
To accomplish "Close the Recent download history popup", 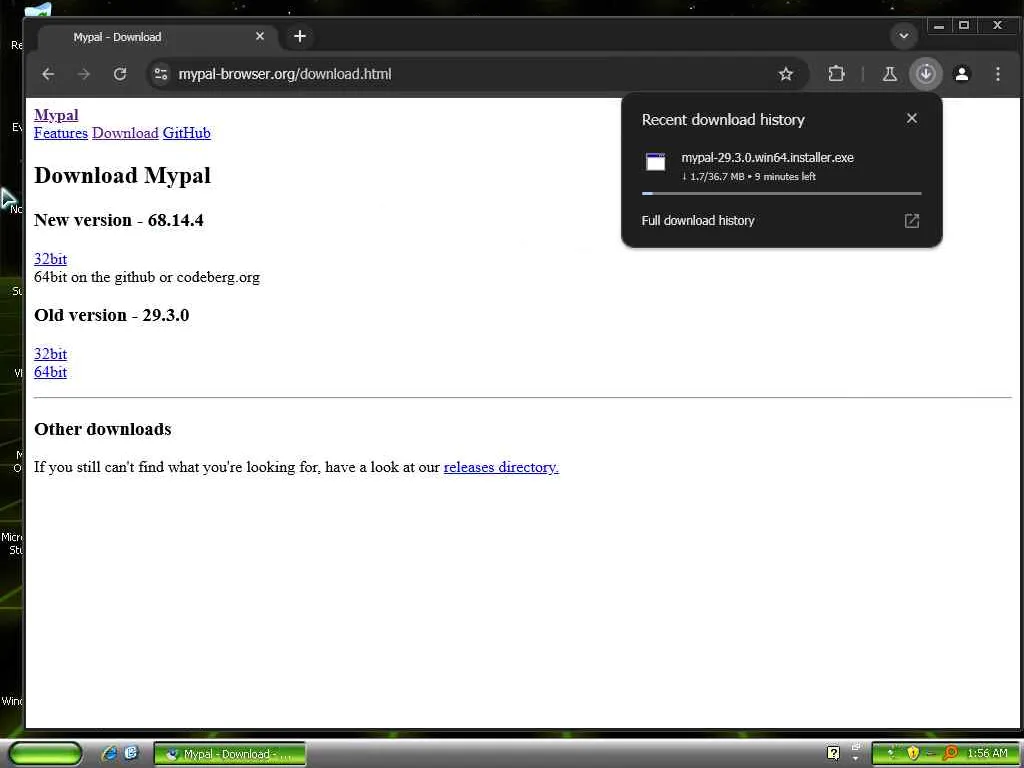I will (912, 118).
